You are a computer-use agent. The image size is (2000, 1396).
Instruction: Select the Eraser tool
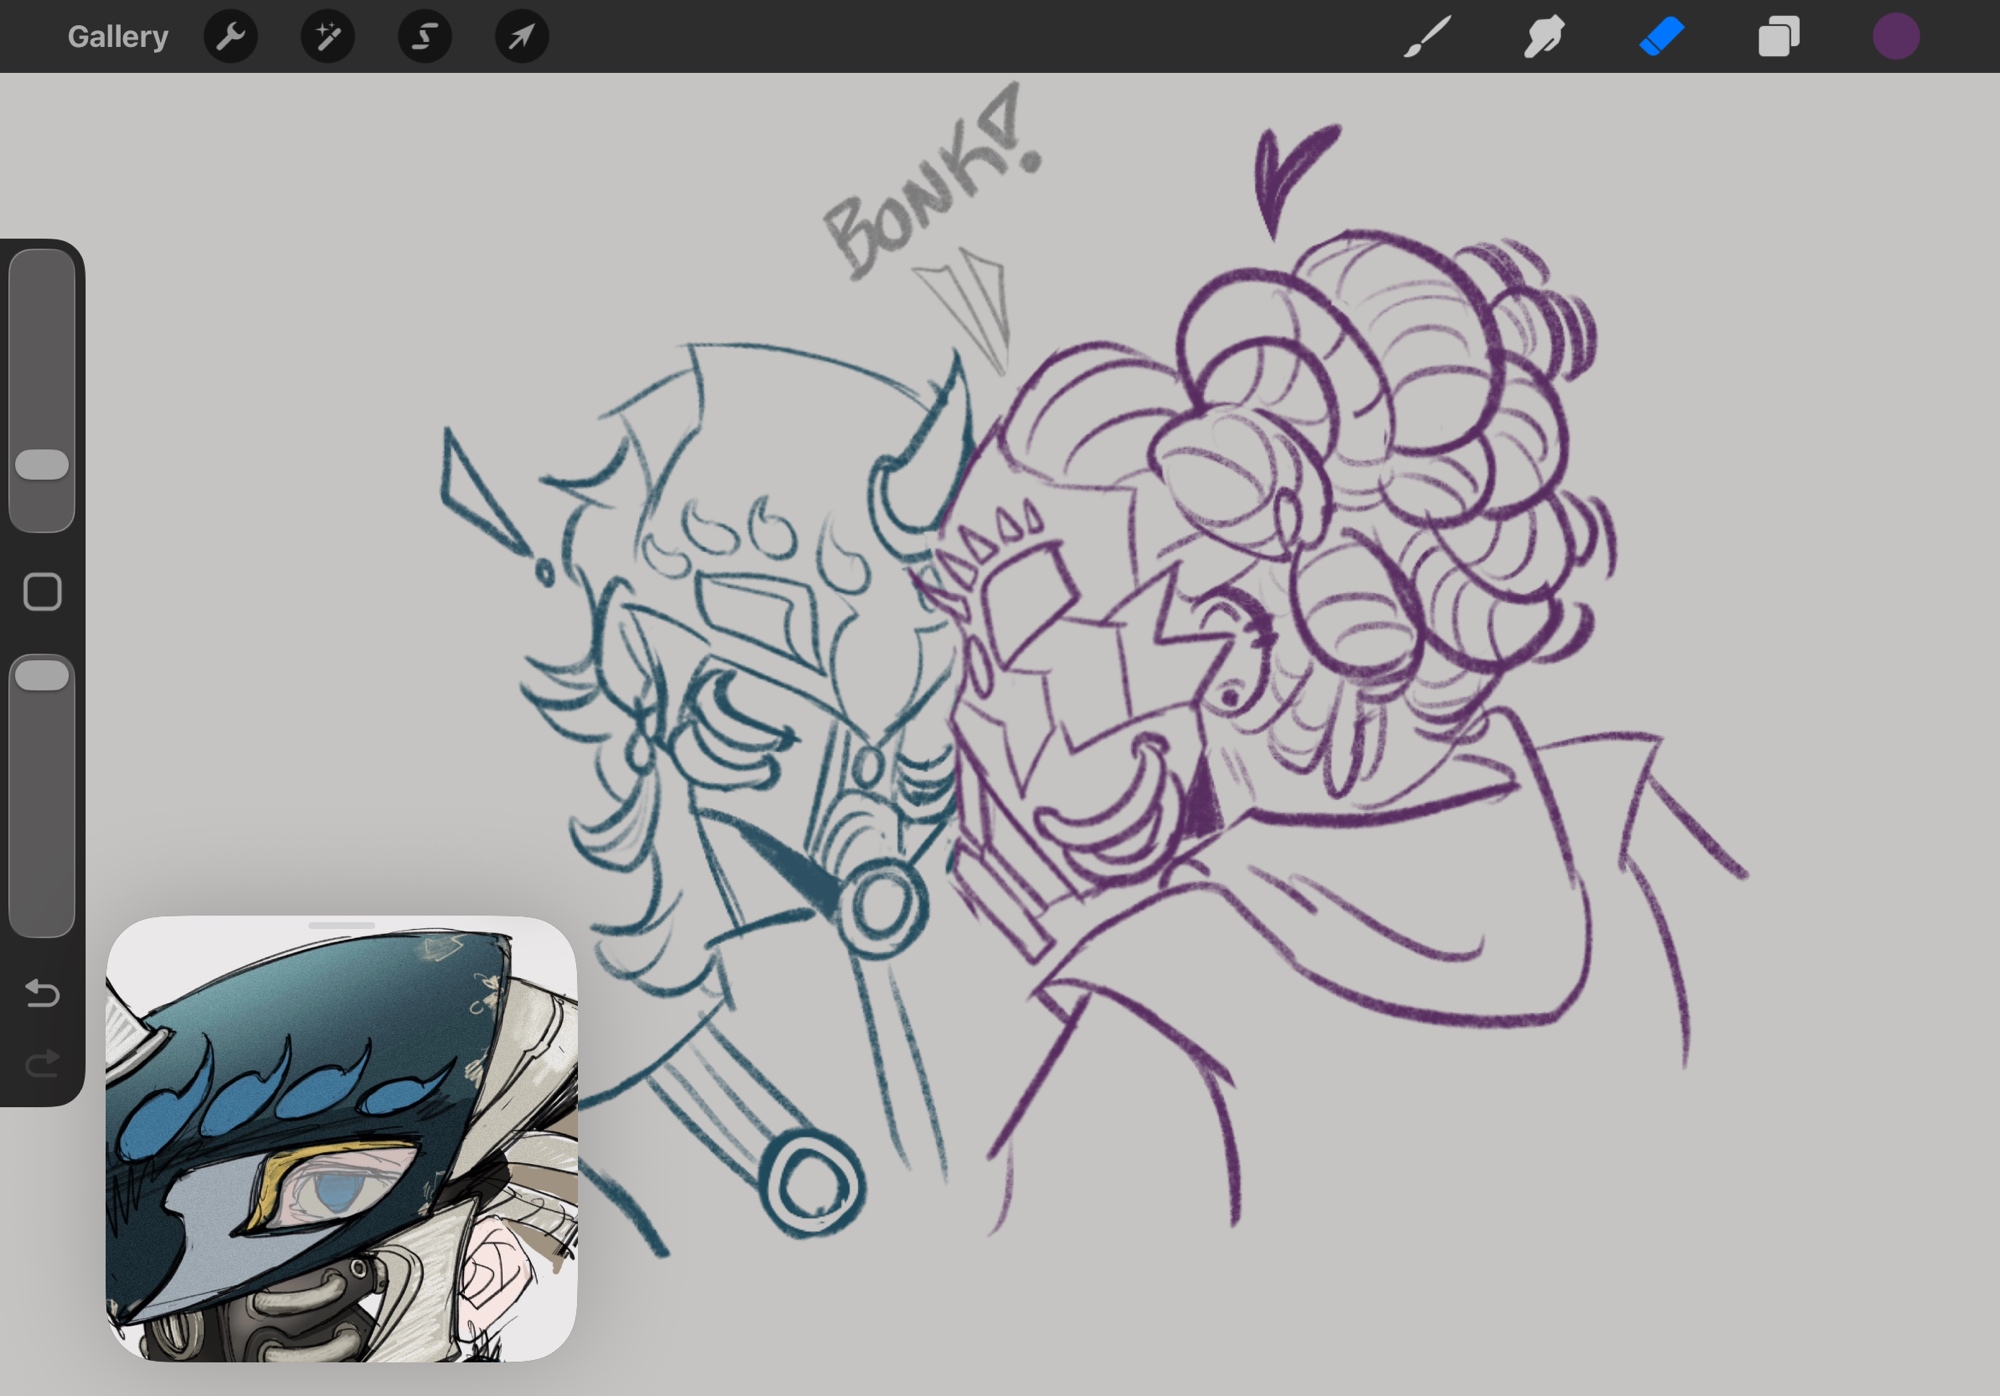pos(1662,37)
